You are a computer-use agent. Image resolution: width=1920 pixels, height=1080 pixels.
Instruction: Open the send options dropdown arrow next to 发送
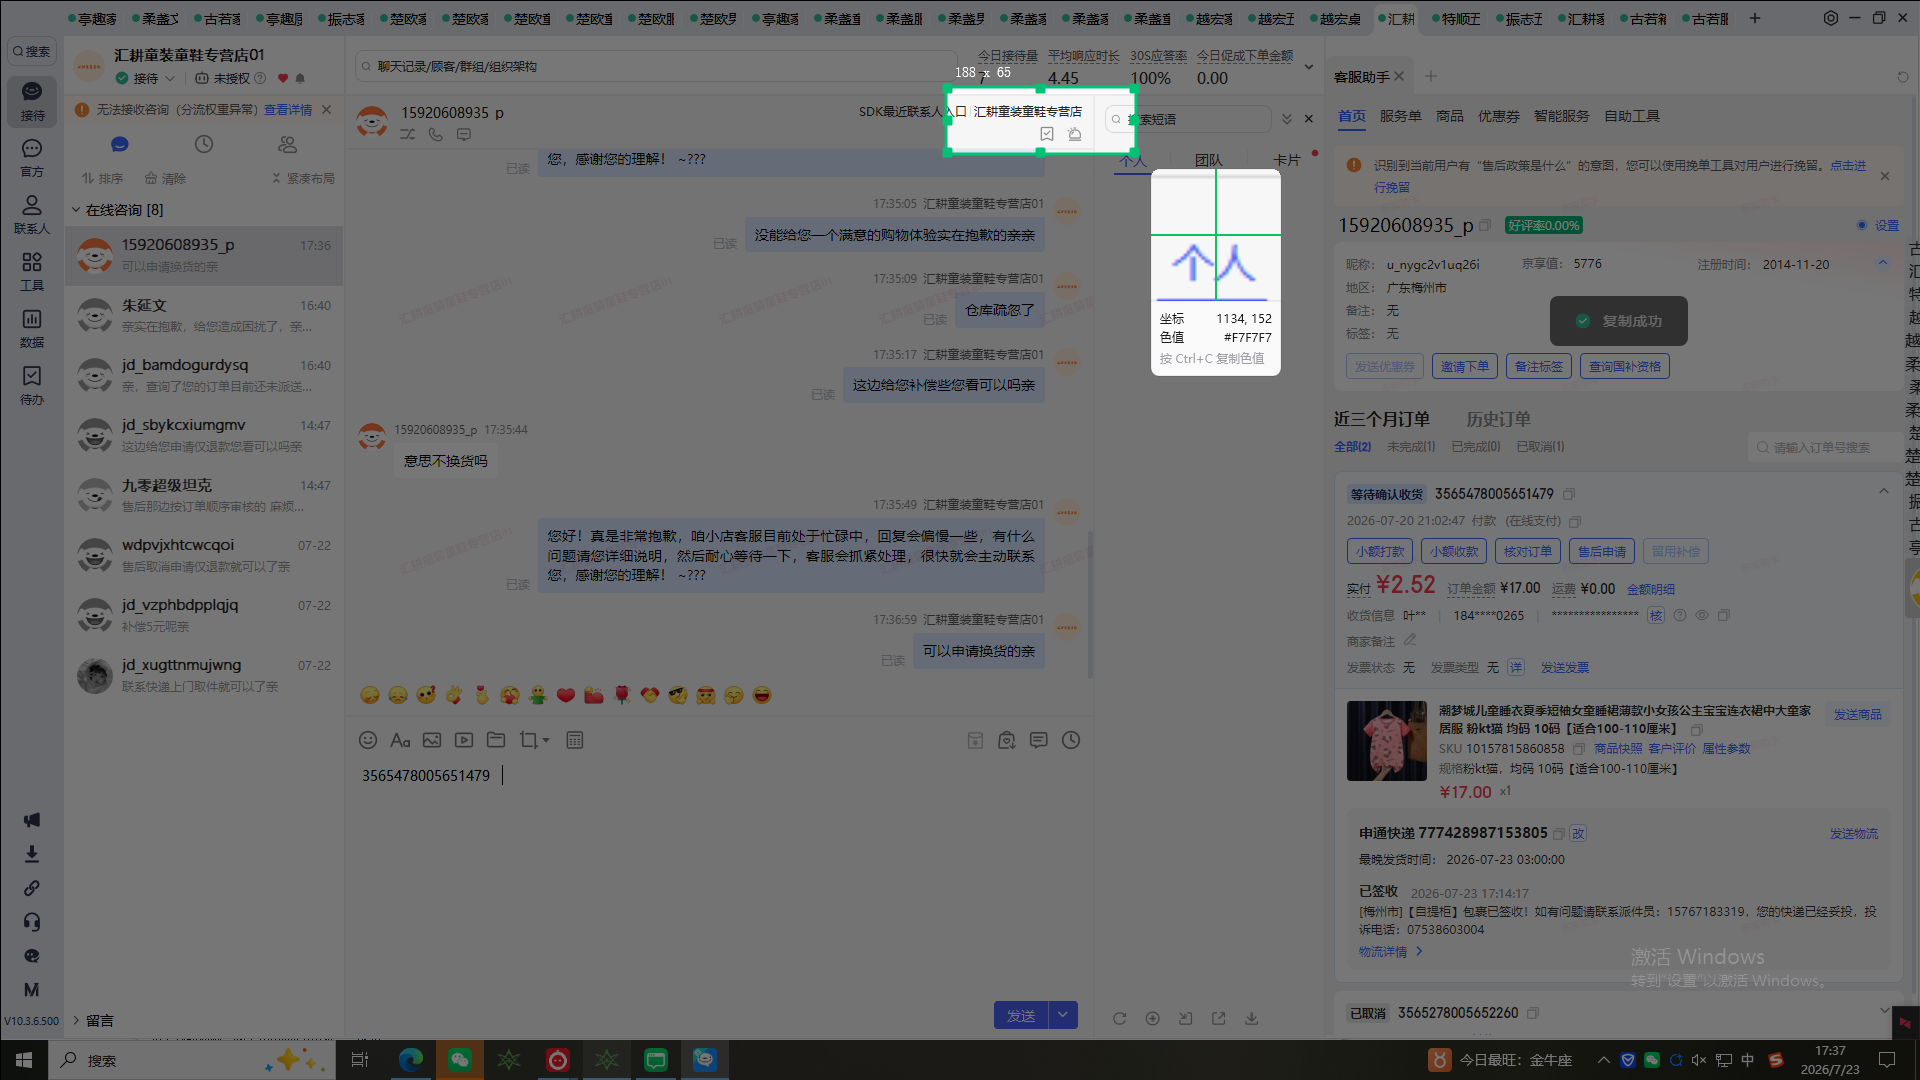pyautogui.click(x=1063, y=1015)
